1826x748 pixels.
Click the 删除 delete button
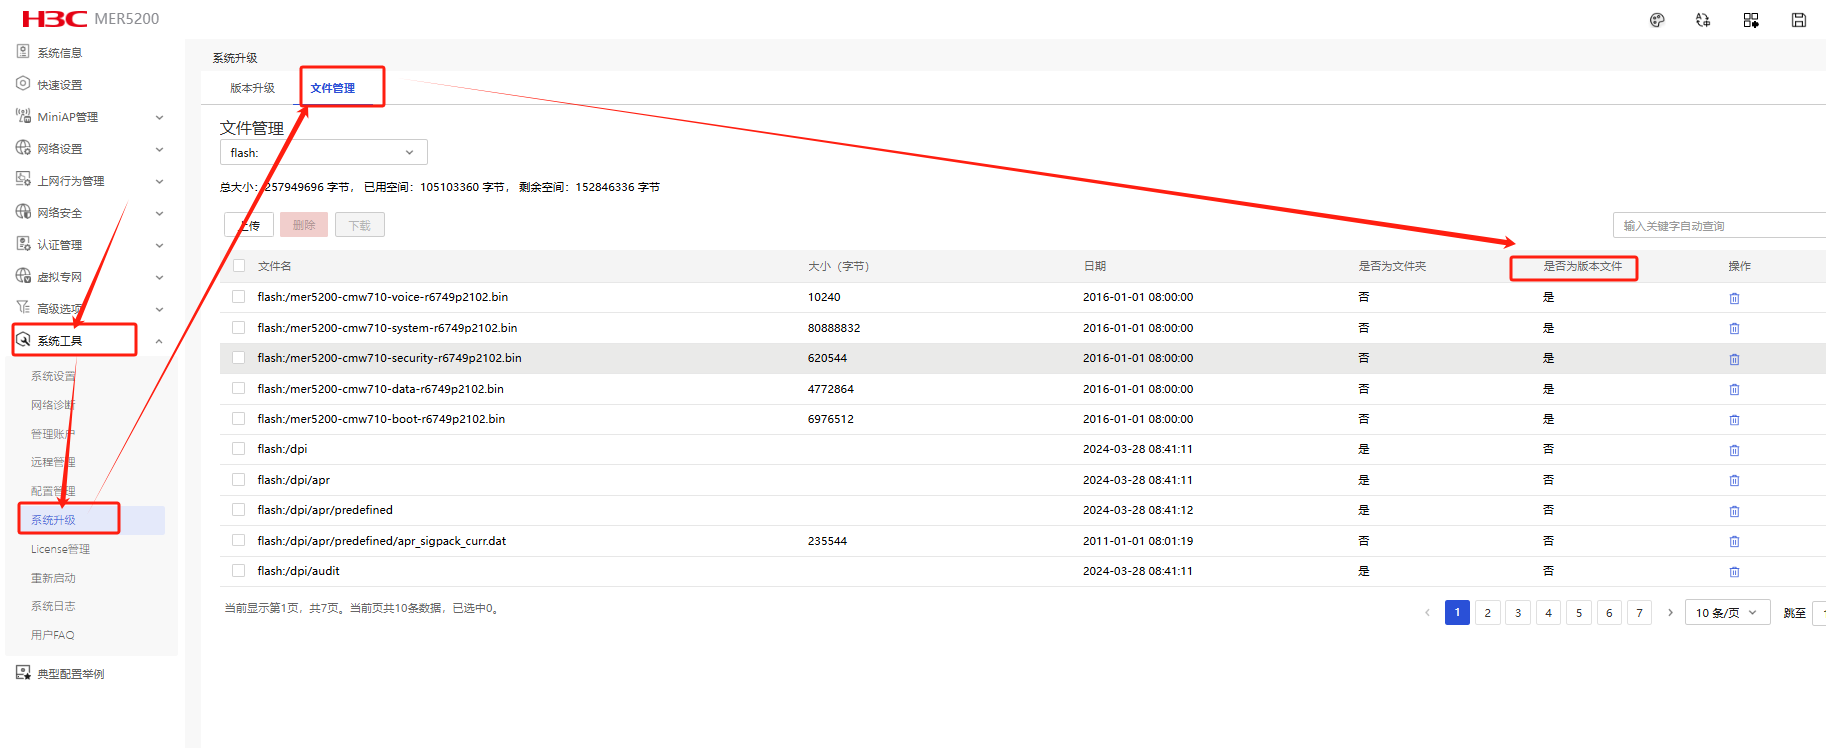coord(304,225)
